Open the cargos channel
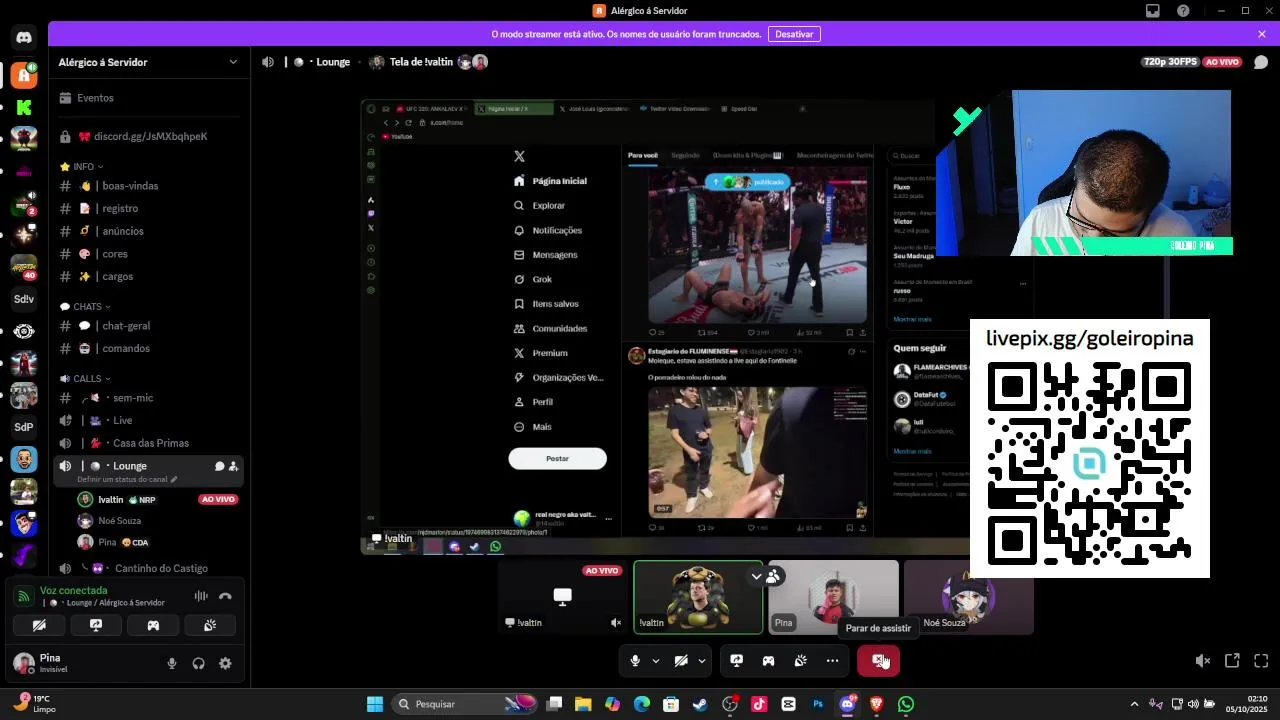 (150, 276)
